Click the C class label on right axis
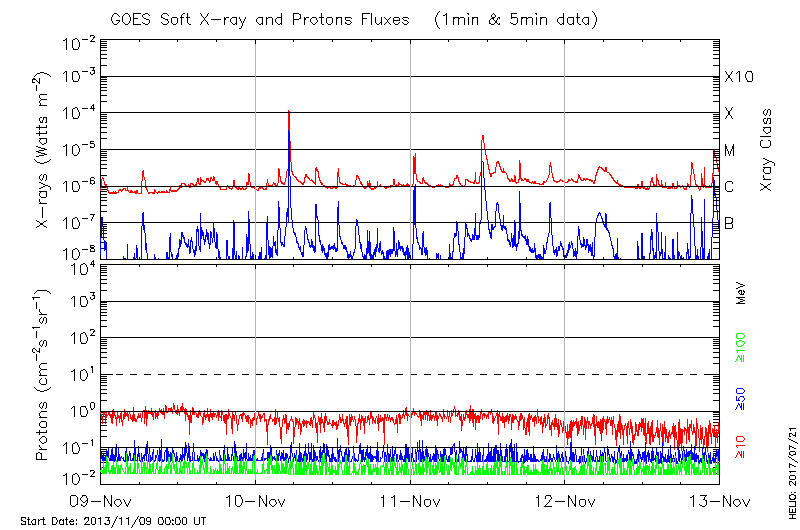The width and height of the screenshot is (800, 530). point(729,186)
